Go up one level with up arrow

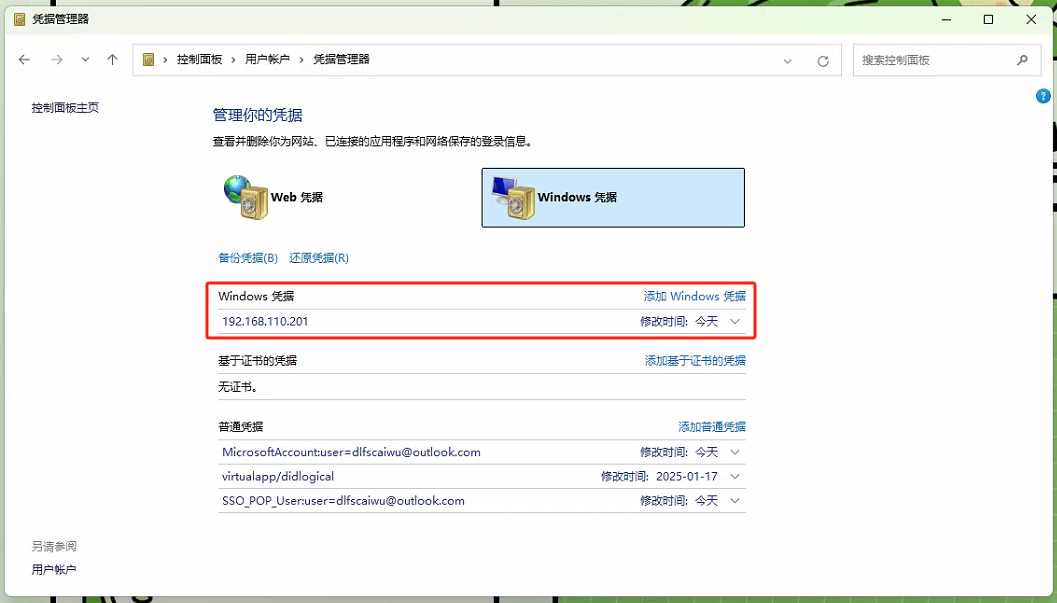(x=113, y=60)
